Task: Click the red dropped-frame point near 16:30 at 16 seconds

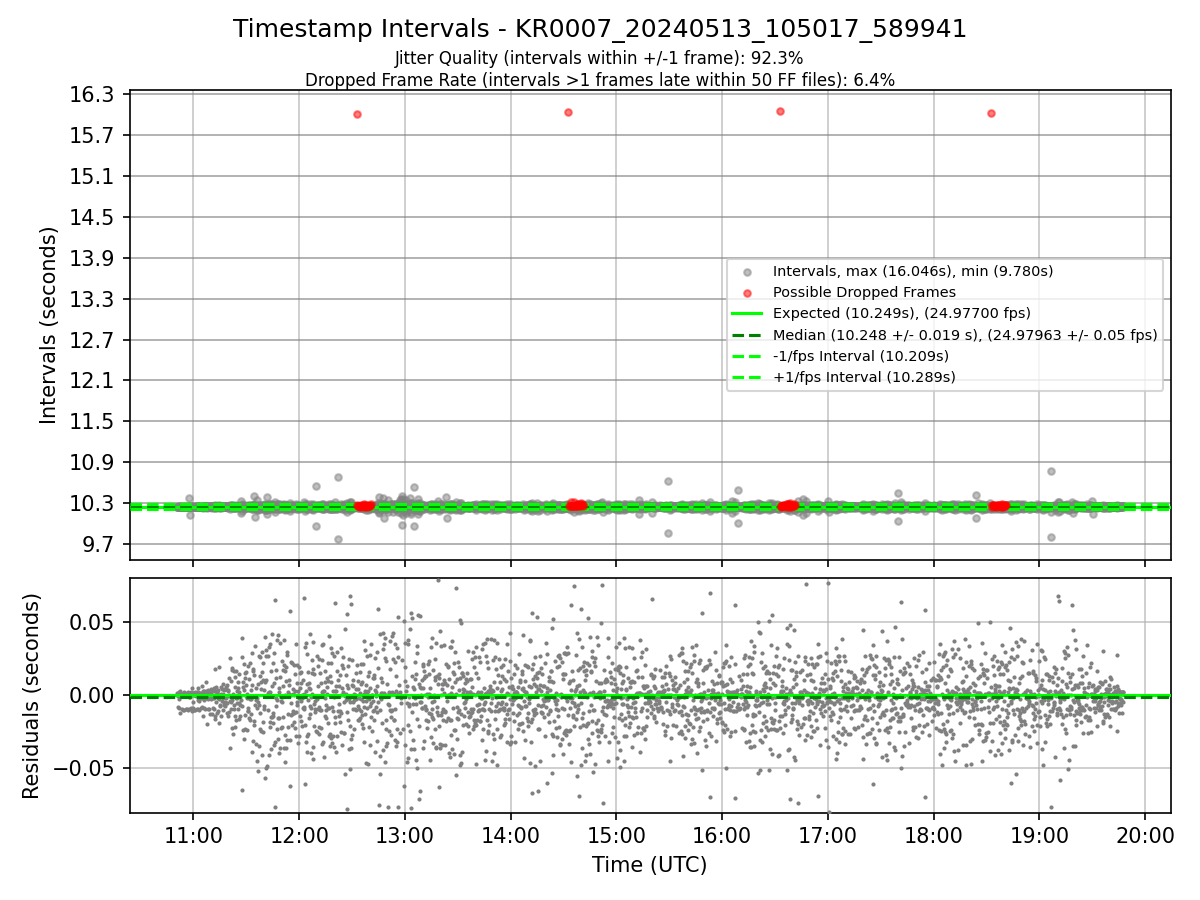Action: coord(780,111)
